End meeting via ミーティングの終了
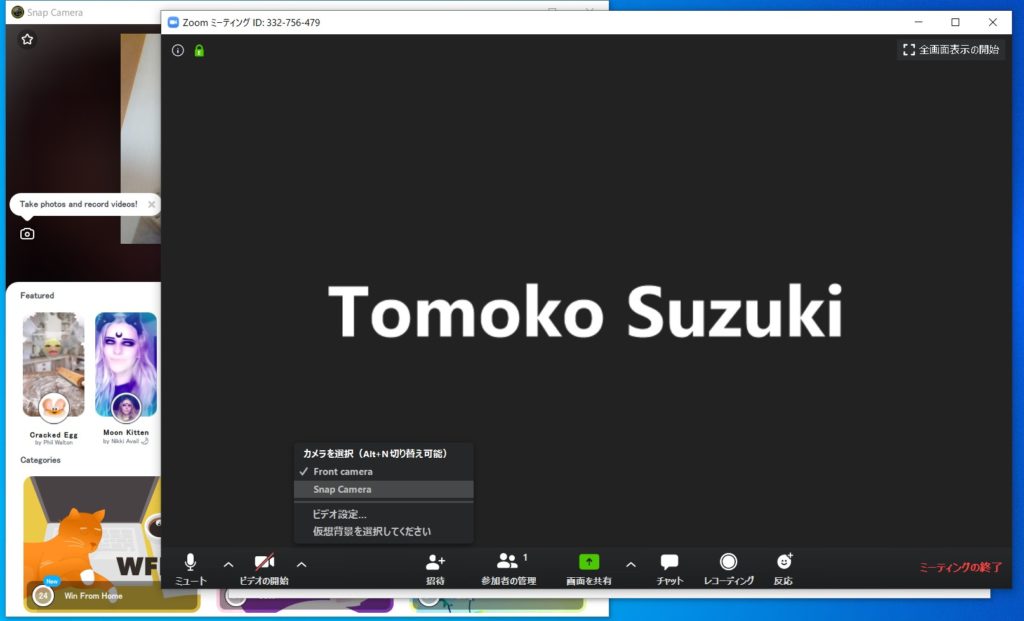1024x621 pixels. pyautogui.click(x=961, y=567)
